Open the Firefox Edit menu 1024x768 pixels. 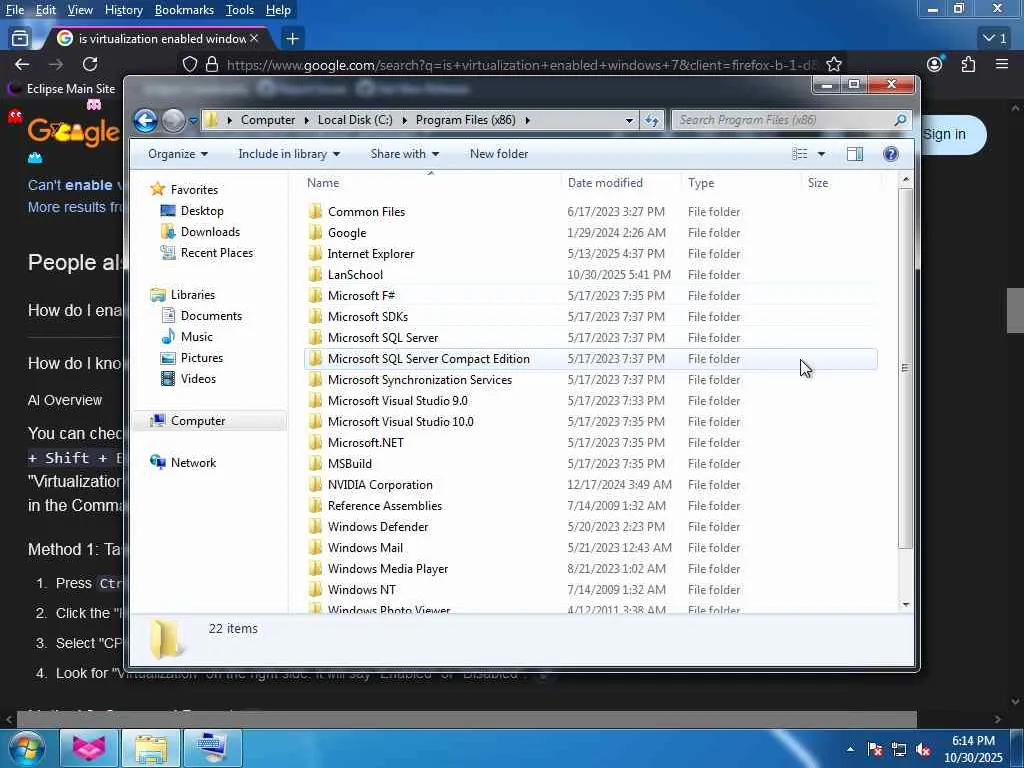[46, 10]
